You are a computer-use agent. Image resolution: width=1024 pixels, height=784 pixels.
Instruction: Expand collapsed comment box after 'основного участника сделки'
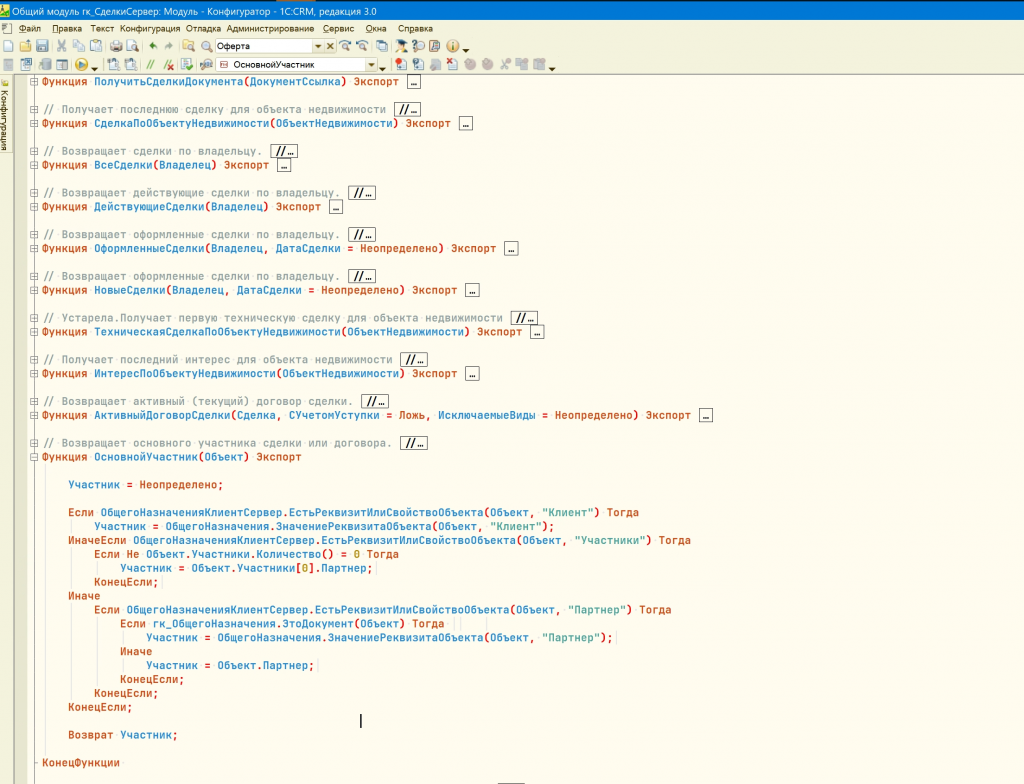coord(414,443)
